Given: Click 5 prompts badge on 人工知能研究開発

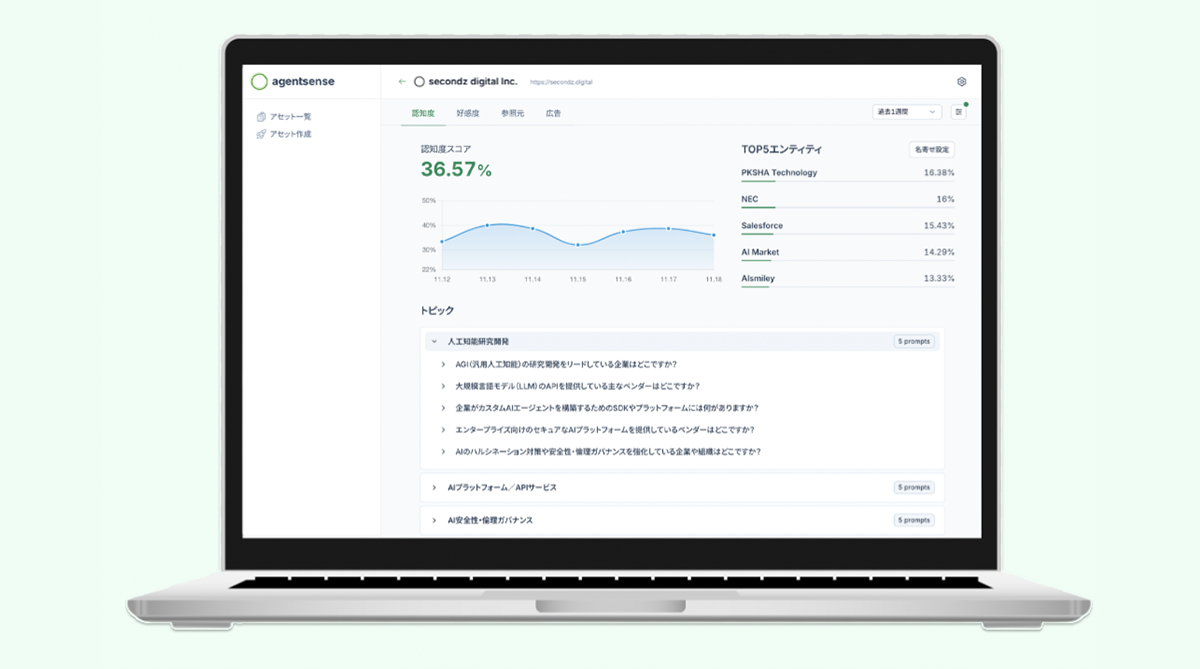Looking at the screenshot, I should coord(914,342).
